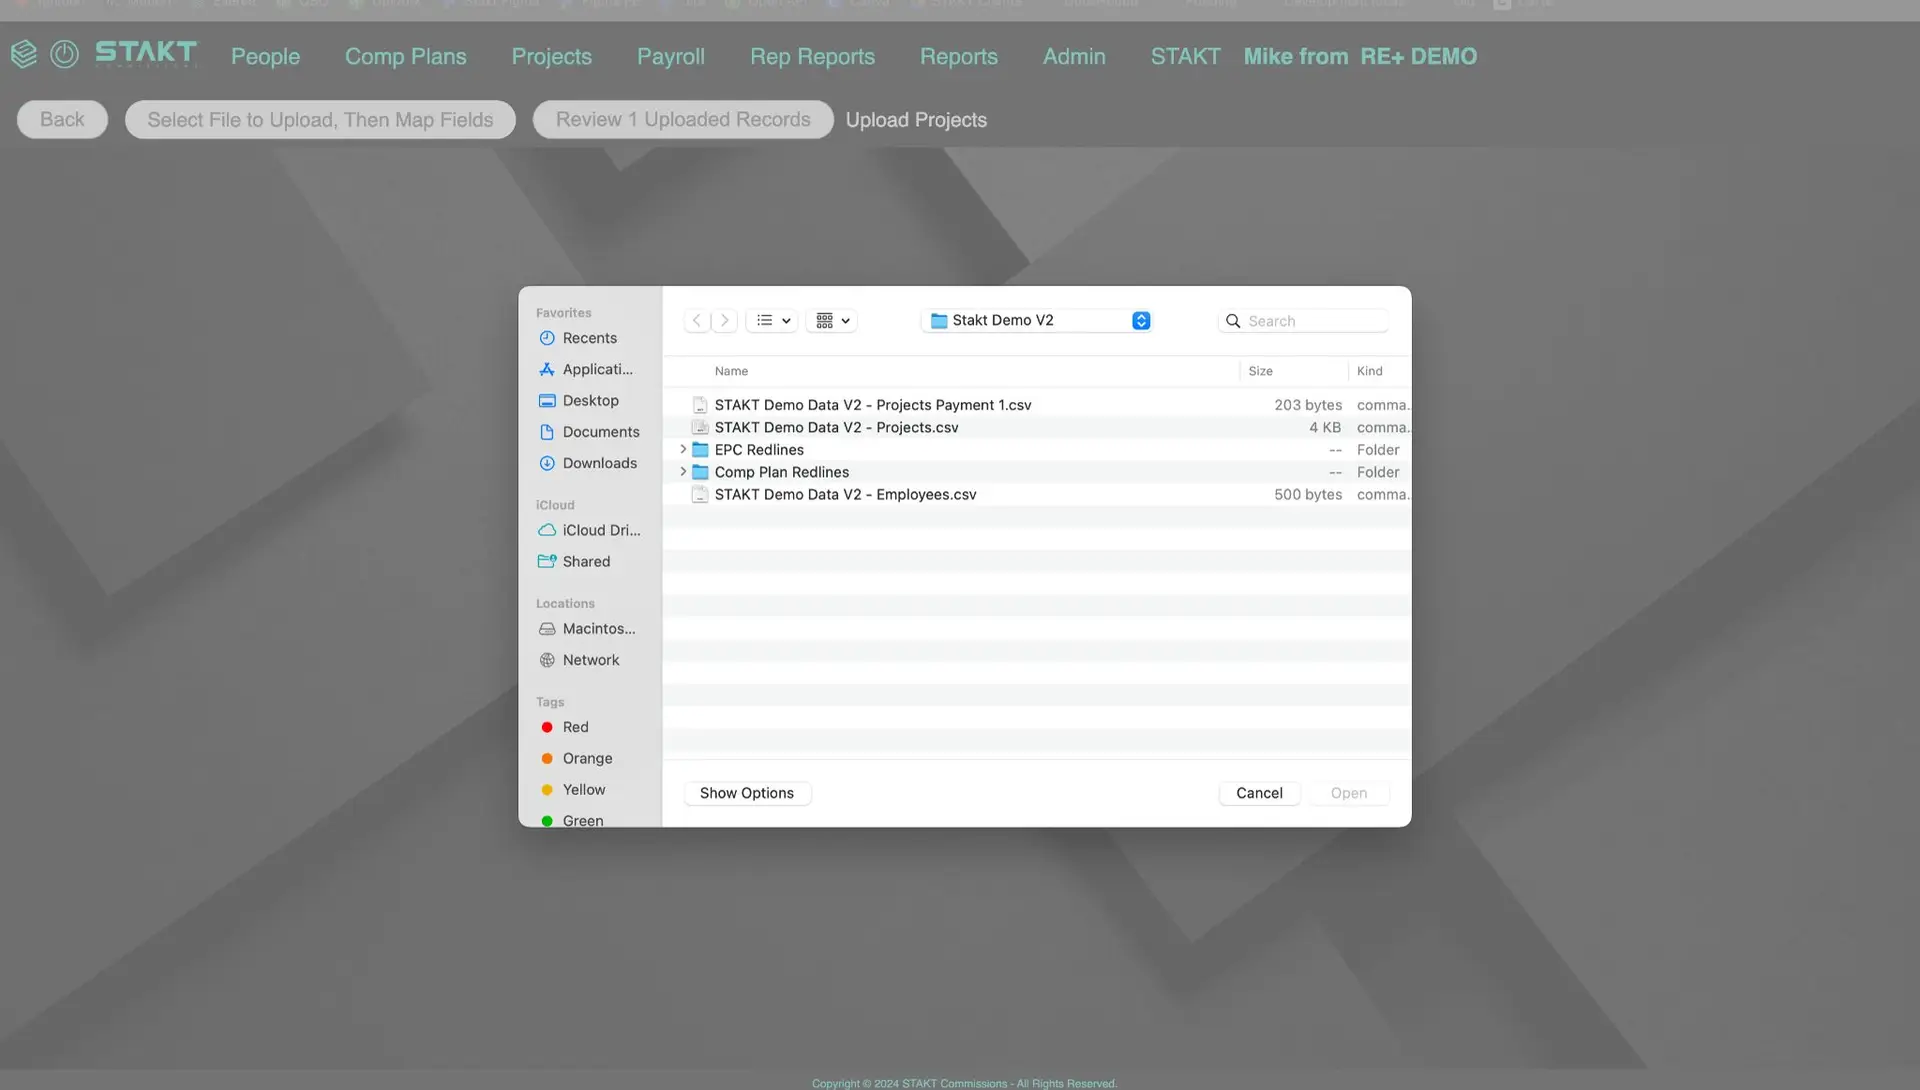Open the STAKT menu item

click(1185, 57)
